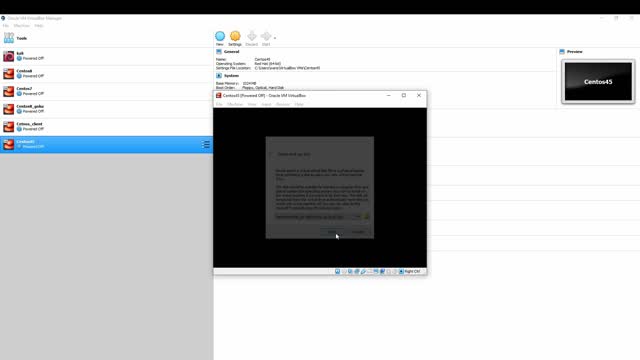
Task: Click the USB devices status bar icon
Action: [x=363, y=271]
